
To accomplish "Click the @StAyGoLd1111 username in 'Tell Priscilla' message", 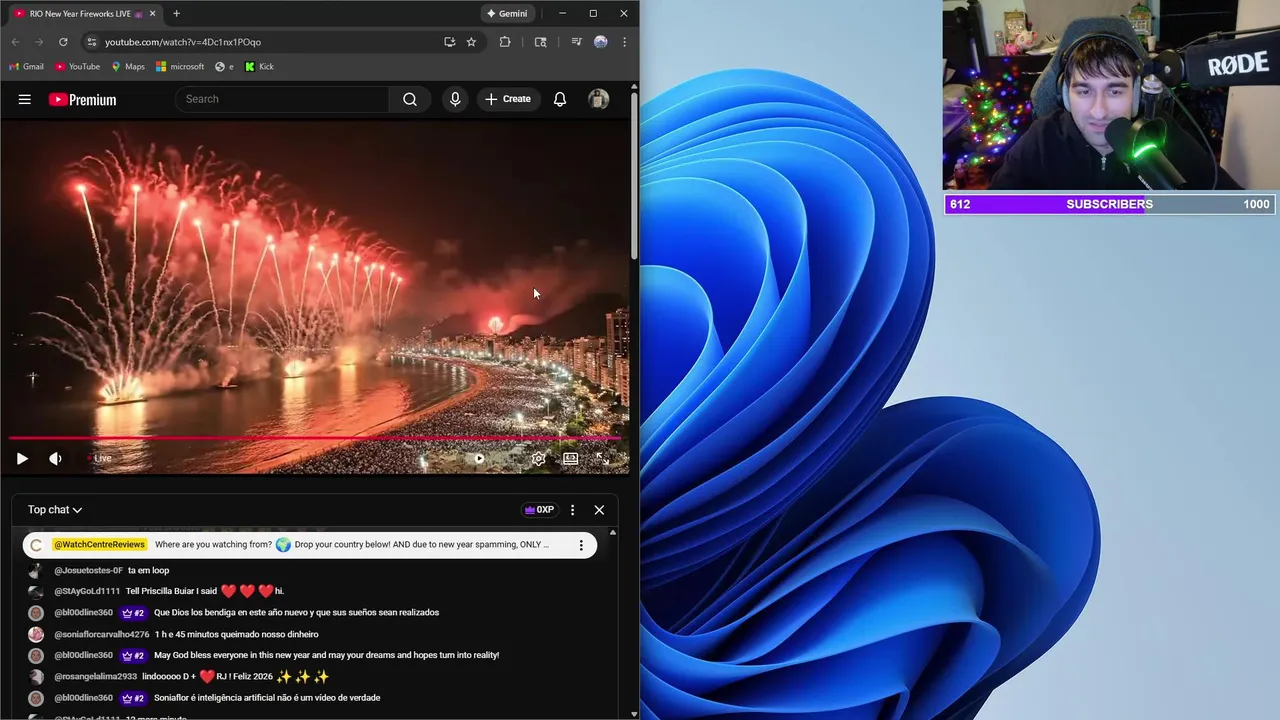I will point(87,591).
